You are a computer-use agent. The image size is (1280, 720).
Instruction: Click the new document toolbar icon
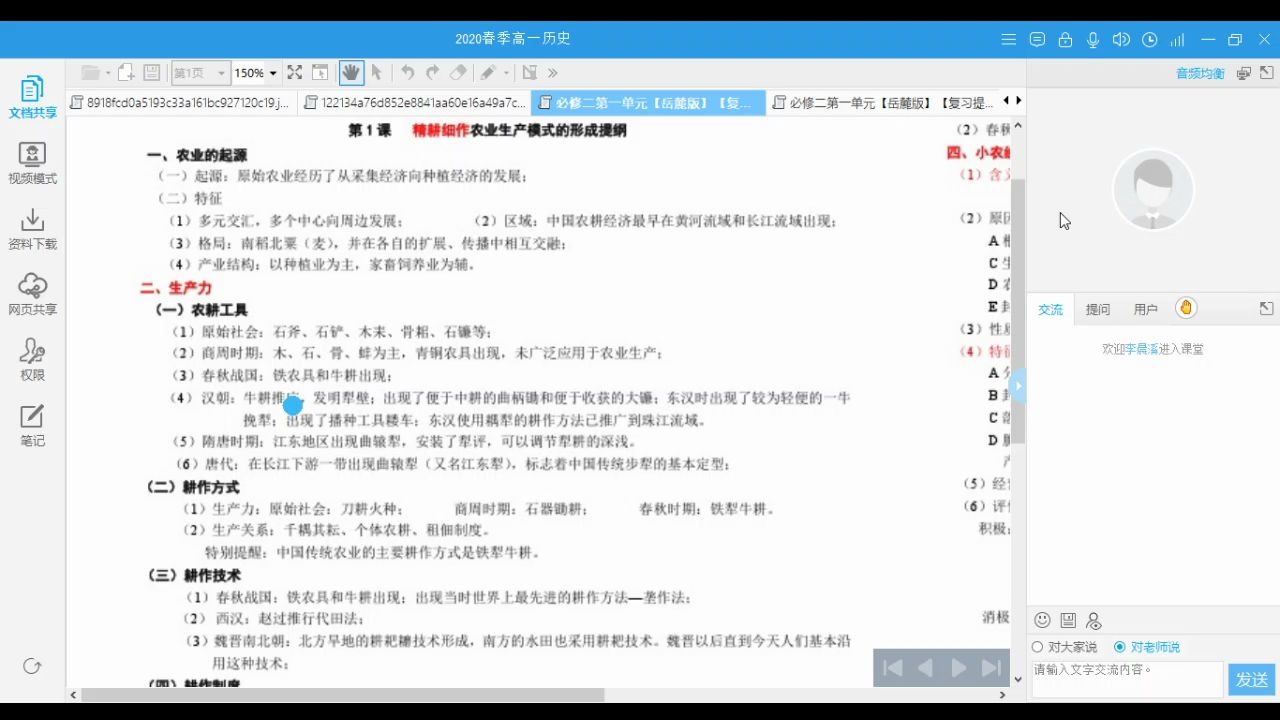(x=126, y=72)
